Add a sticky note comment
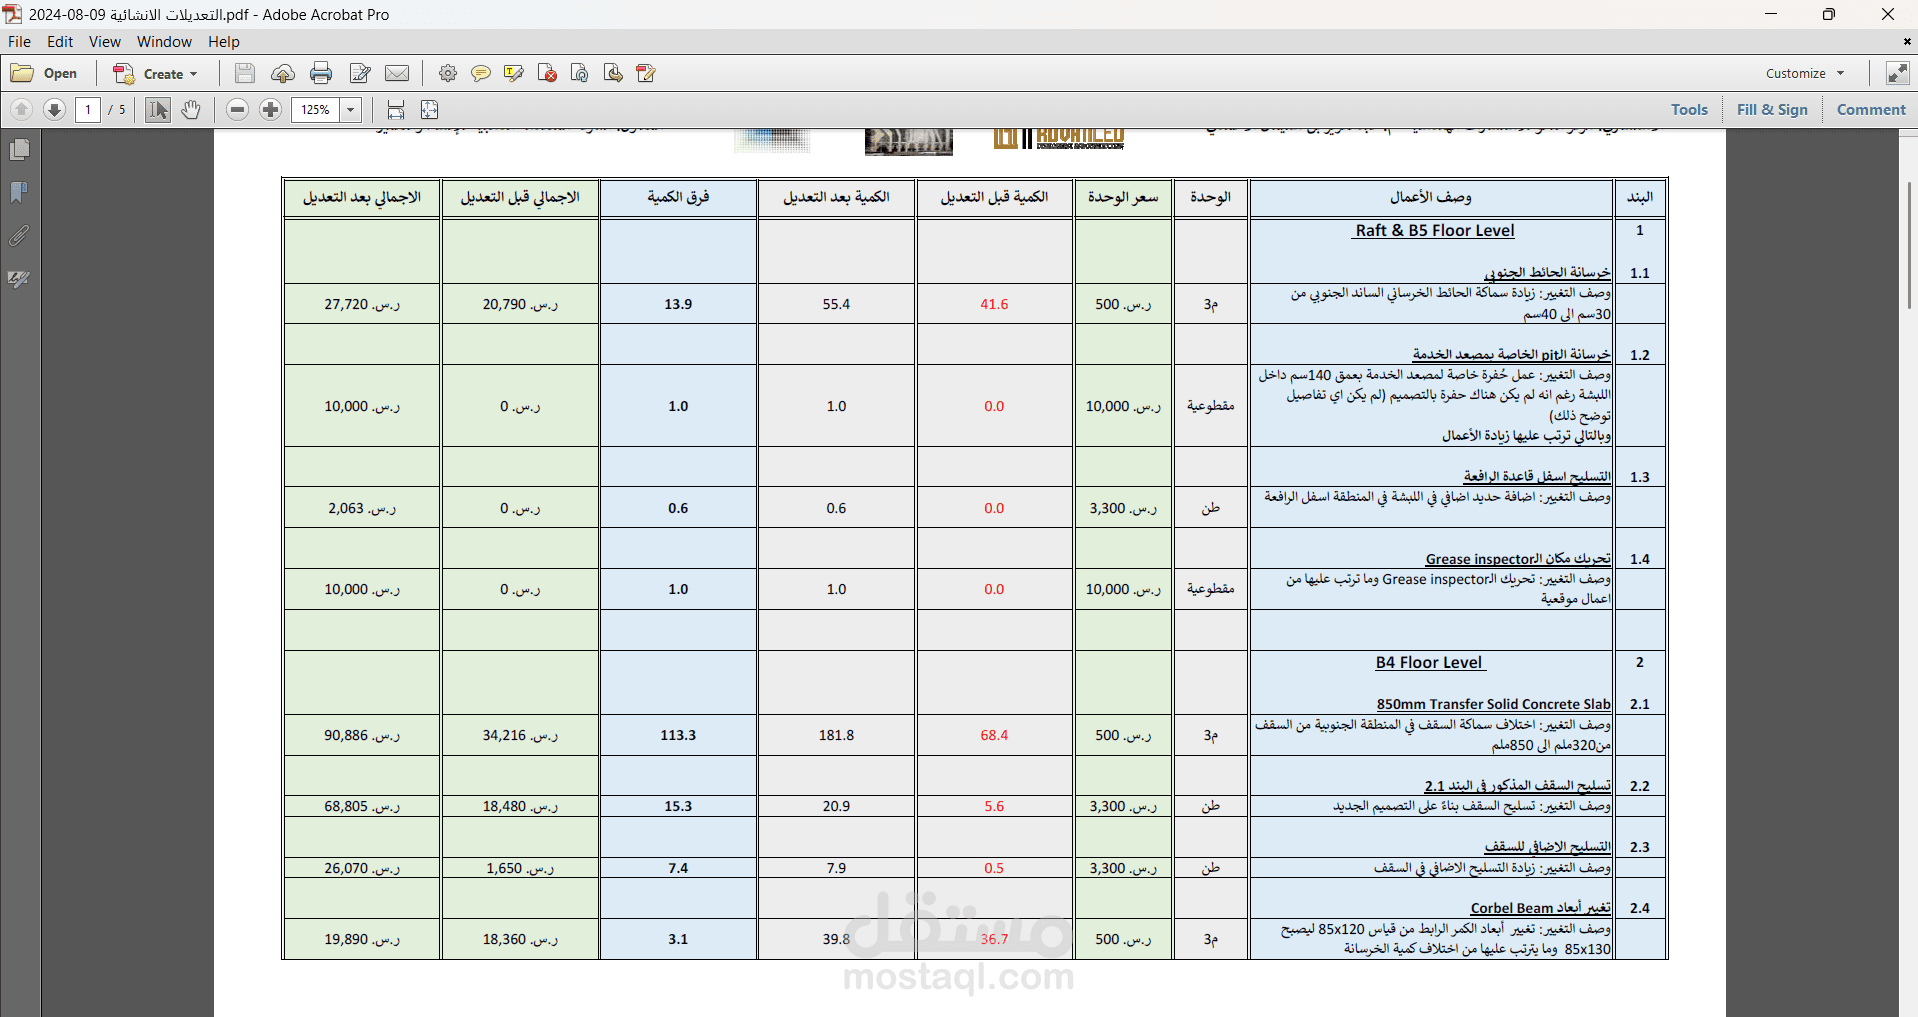The width and height of the screenshot is (1918, 1017). (481, 73)
